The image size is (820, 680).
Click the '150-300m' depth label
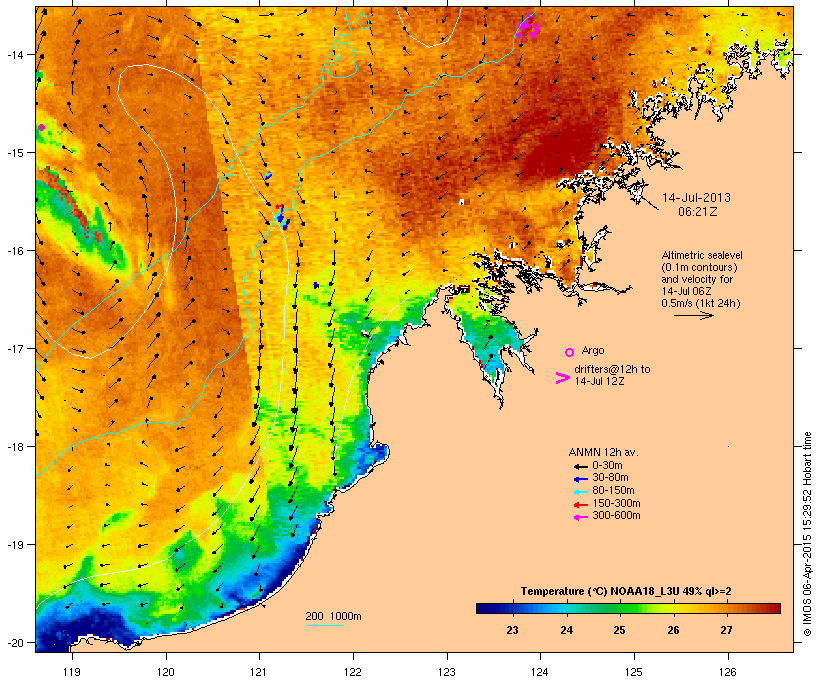617,504
